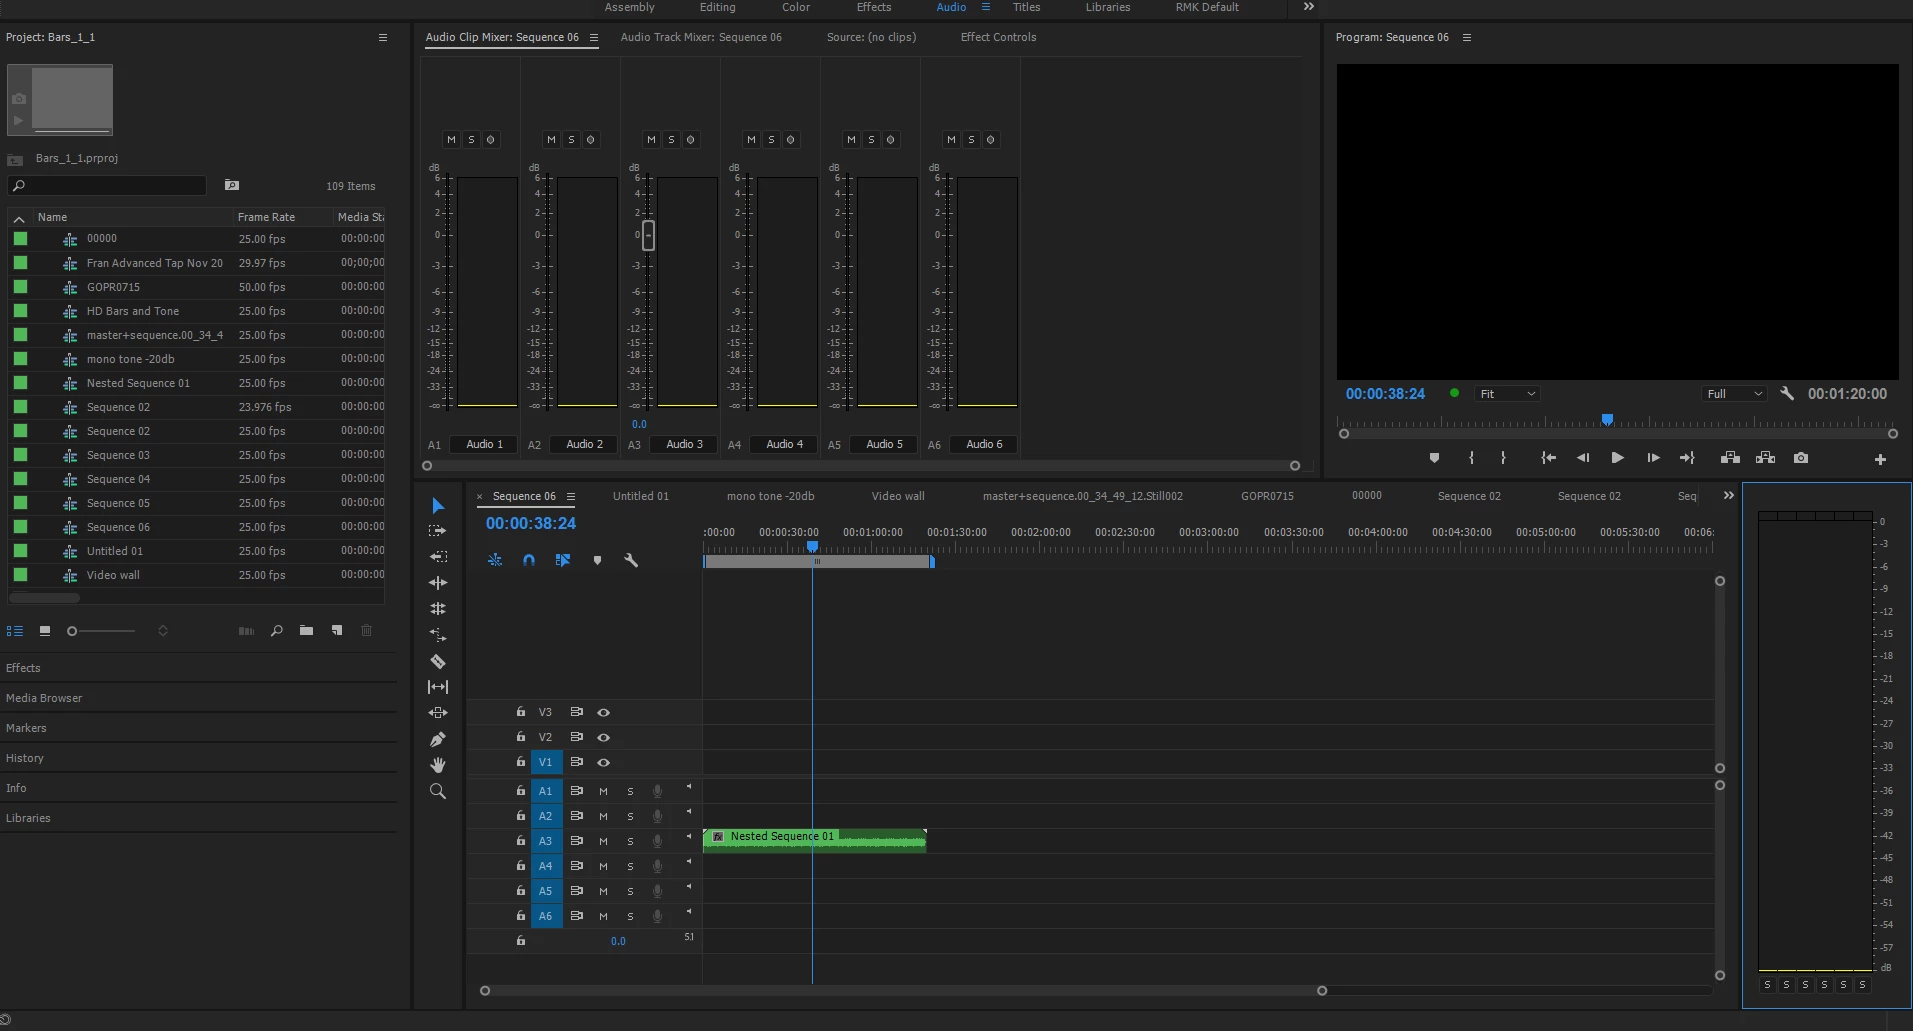This screenshot has height=1031, width=1913.
Task: Toggle V1 track output eye
Action: coord(603,762)
